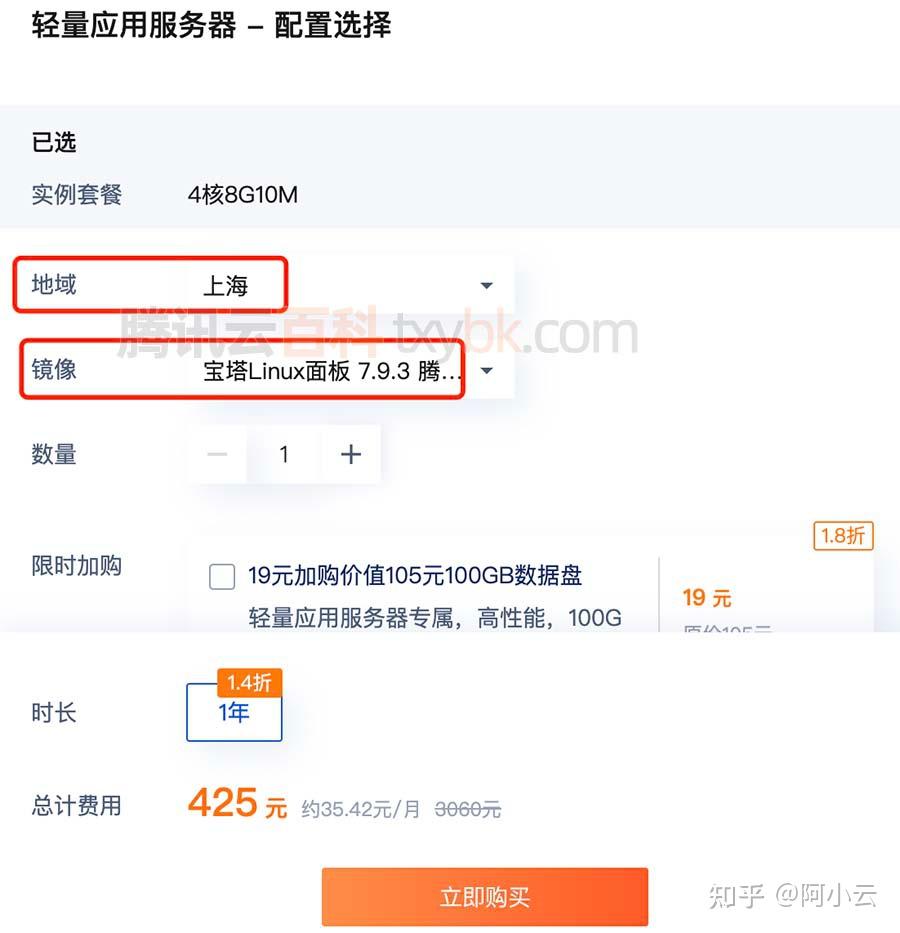Select the 1年 duration option
This screenshot has width=900, height=933.
234,712
